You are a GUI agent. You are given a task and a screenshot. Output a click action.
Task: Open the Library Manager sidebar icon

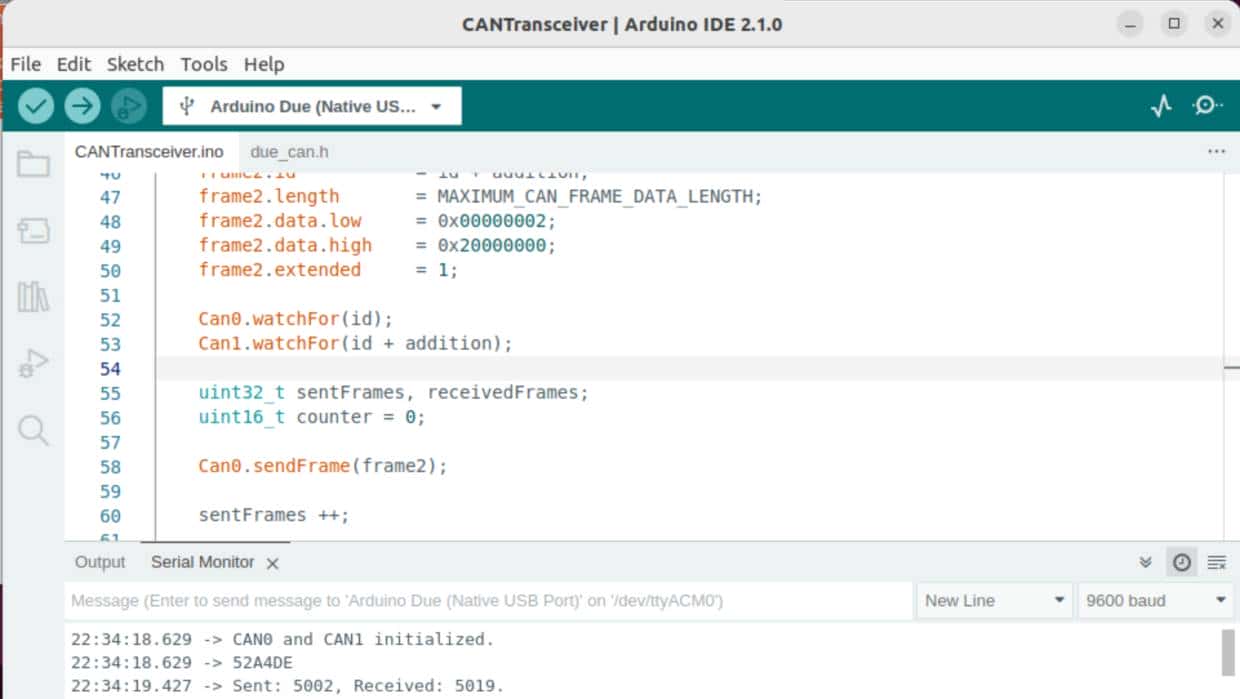click(35, 295)
